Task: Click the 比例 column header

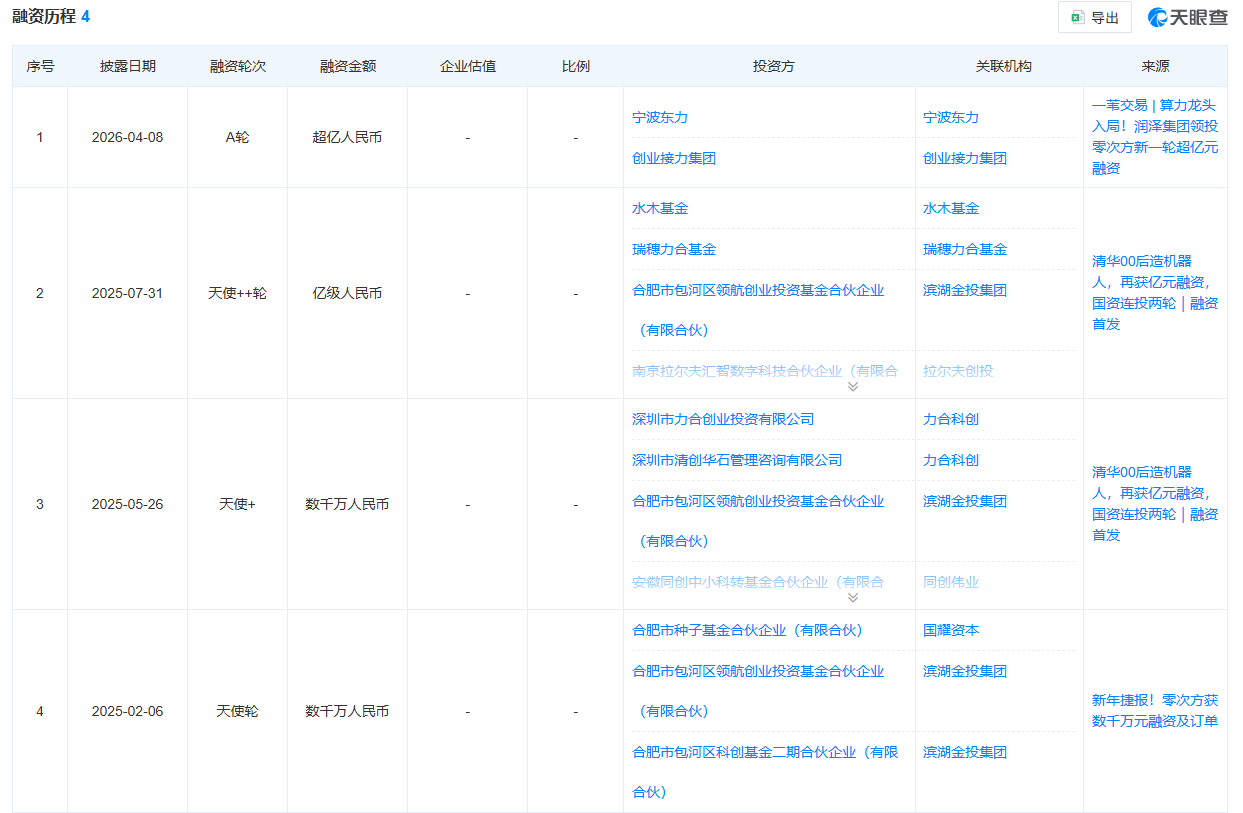Action: pos(576,66)
